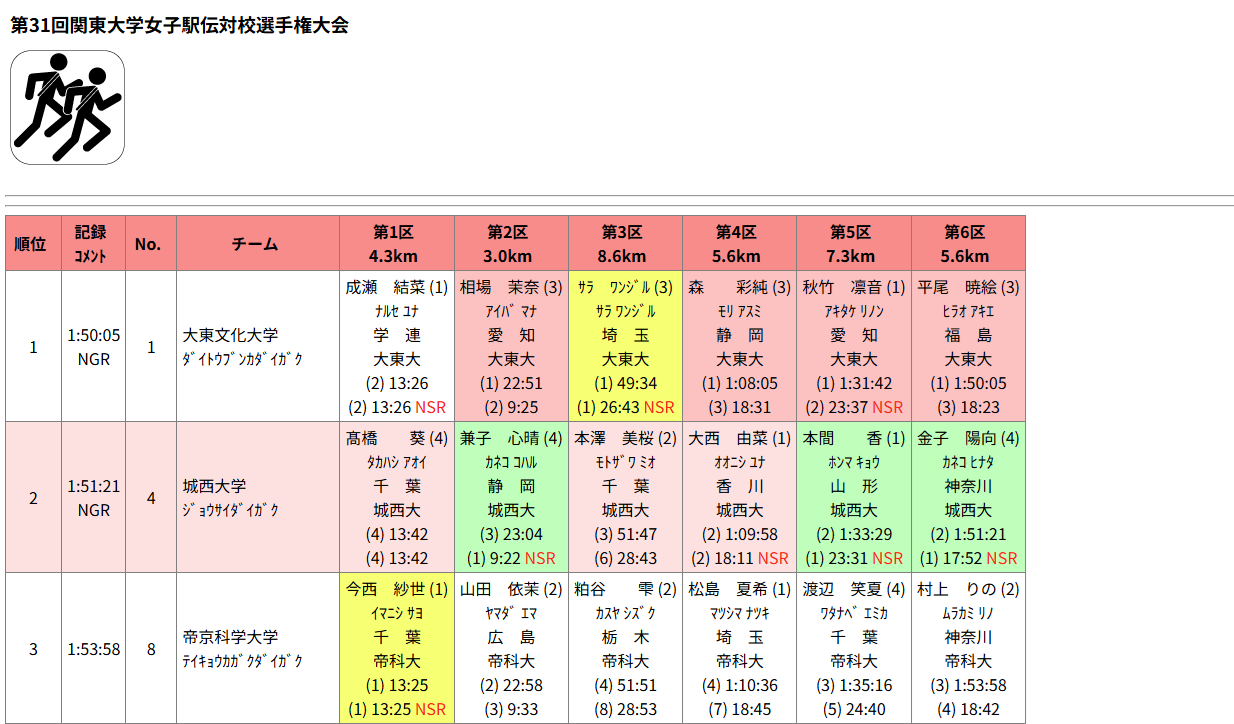Click the チーム column header

258,244
